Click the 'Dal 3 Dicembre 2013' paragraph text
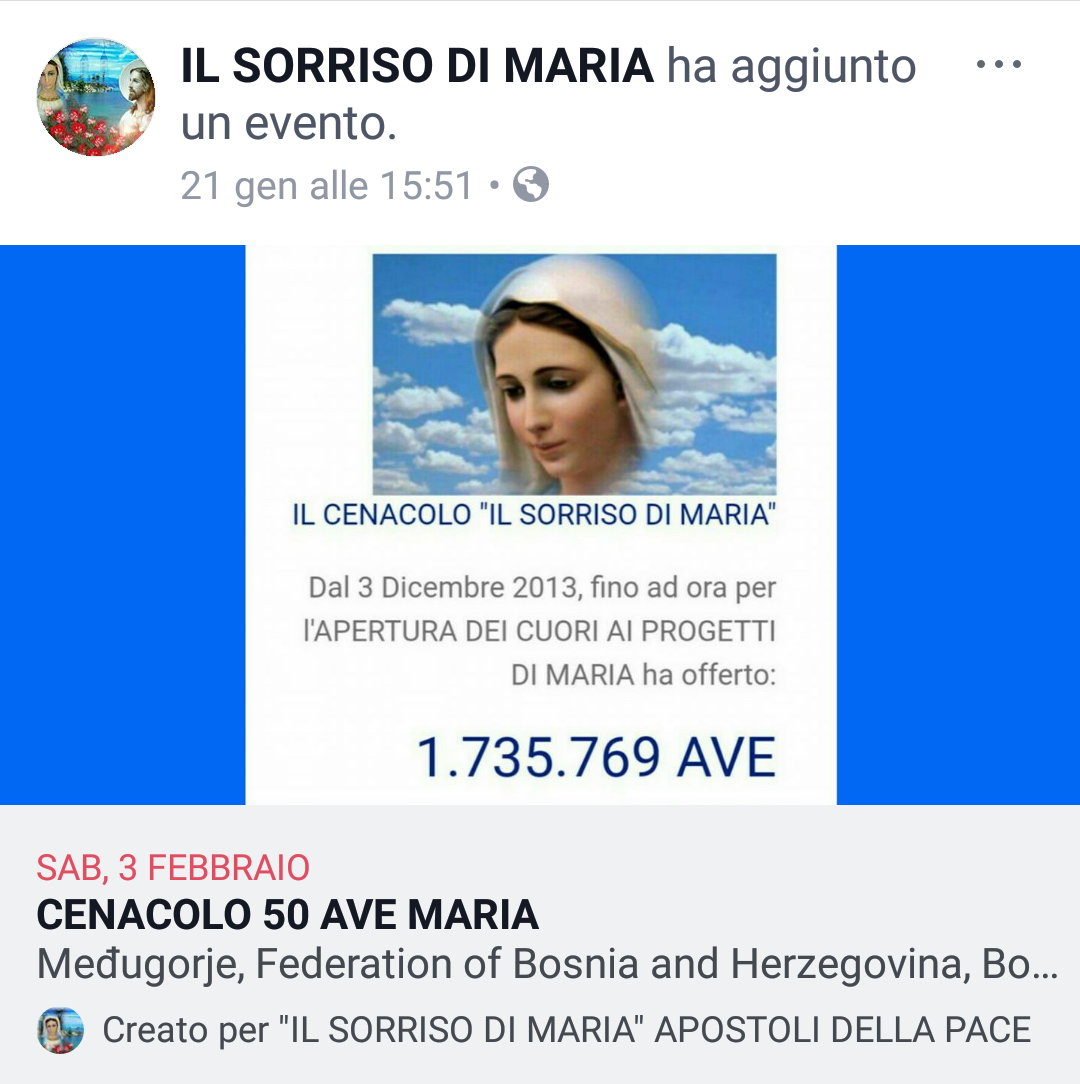This screenshot has width=1080, height=1084. [x=540, y=630]
